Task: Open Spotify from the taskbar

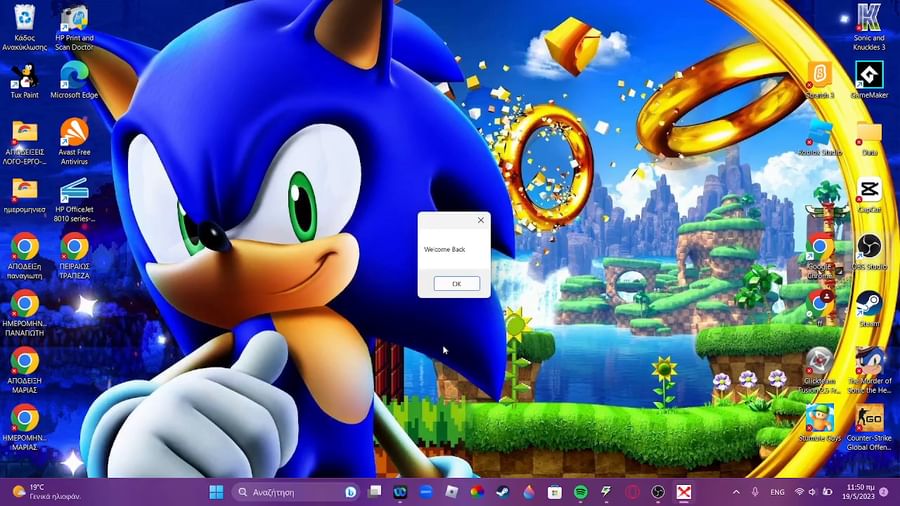Action: coord(580,492)
